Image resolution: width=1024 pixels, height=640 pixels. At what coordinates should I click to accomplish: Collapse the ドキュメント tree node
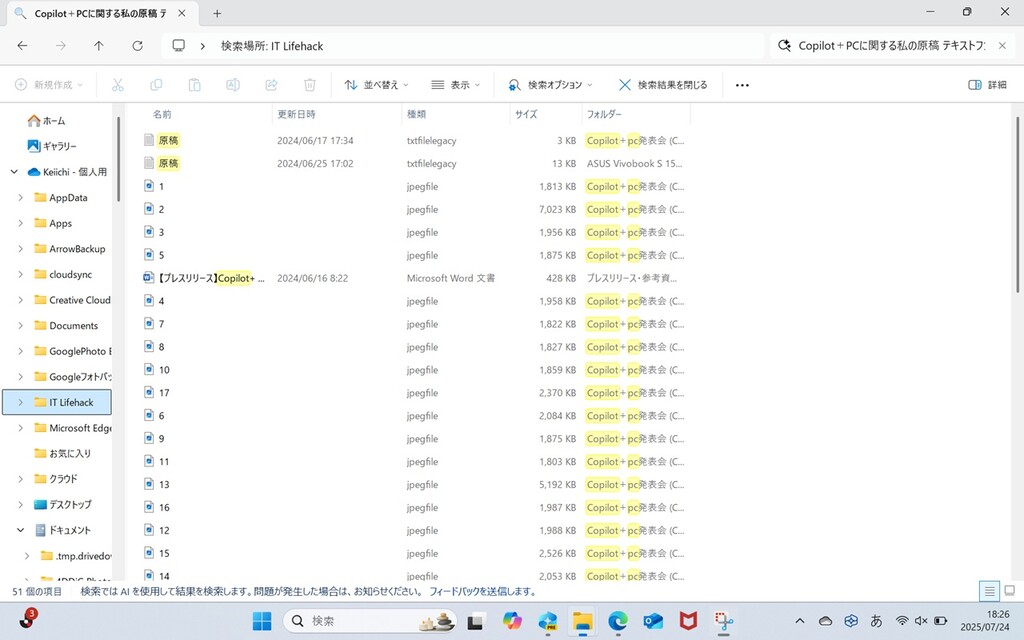click(20, 530)
